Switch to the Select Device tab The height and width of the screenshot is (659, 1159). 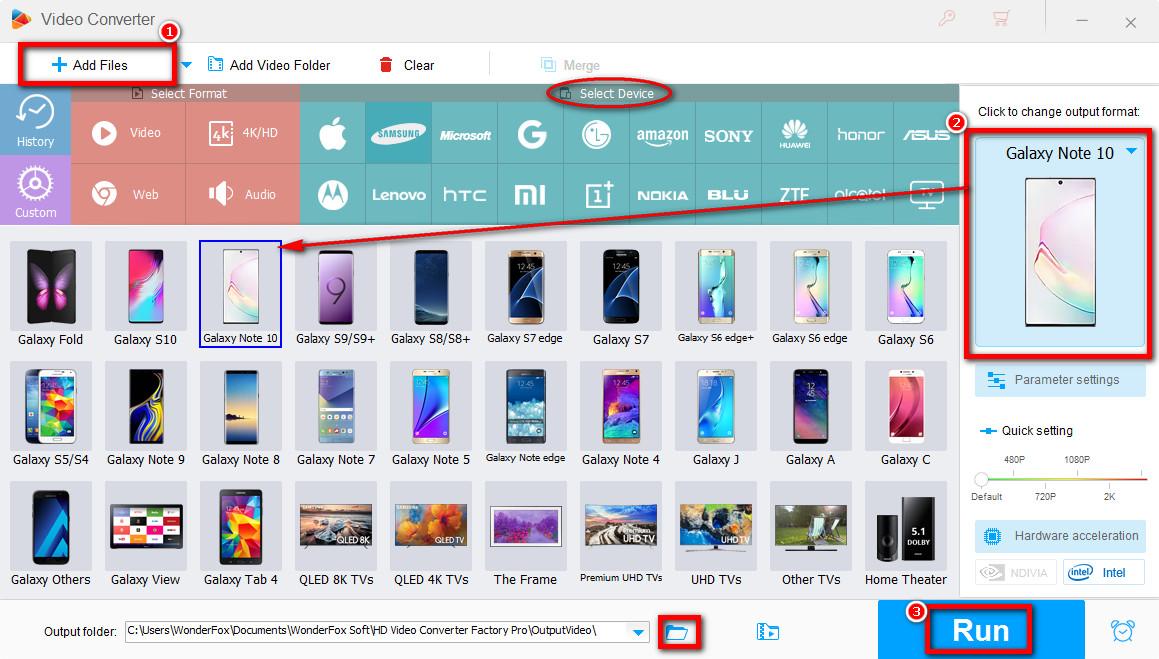point(608,93)
